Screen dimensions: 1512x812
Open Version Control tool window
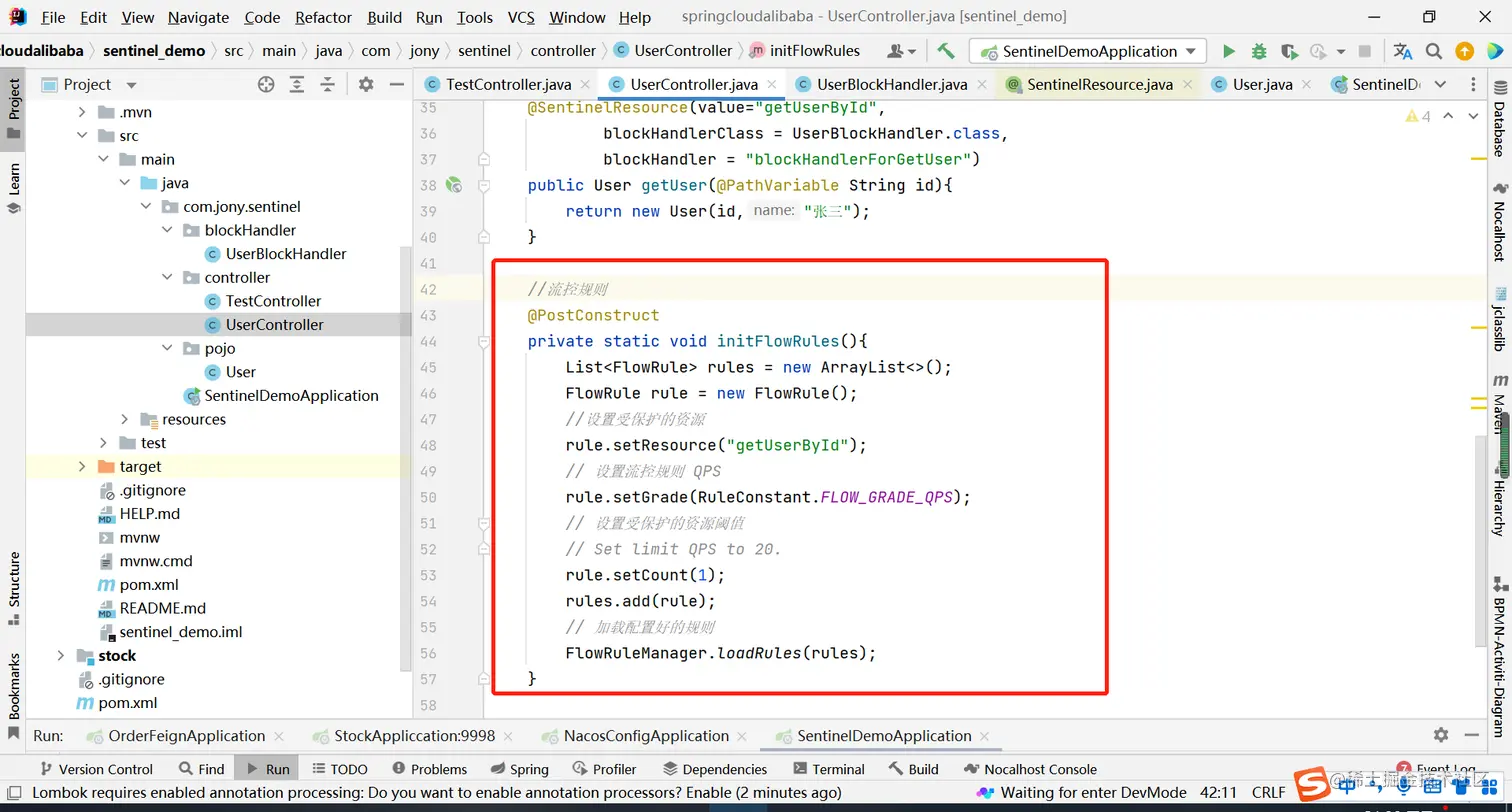[96, 769]
